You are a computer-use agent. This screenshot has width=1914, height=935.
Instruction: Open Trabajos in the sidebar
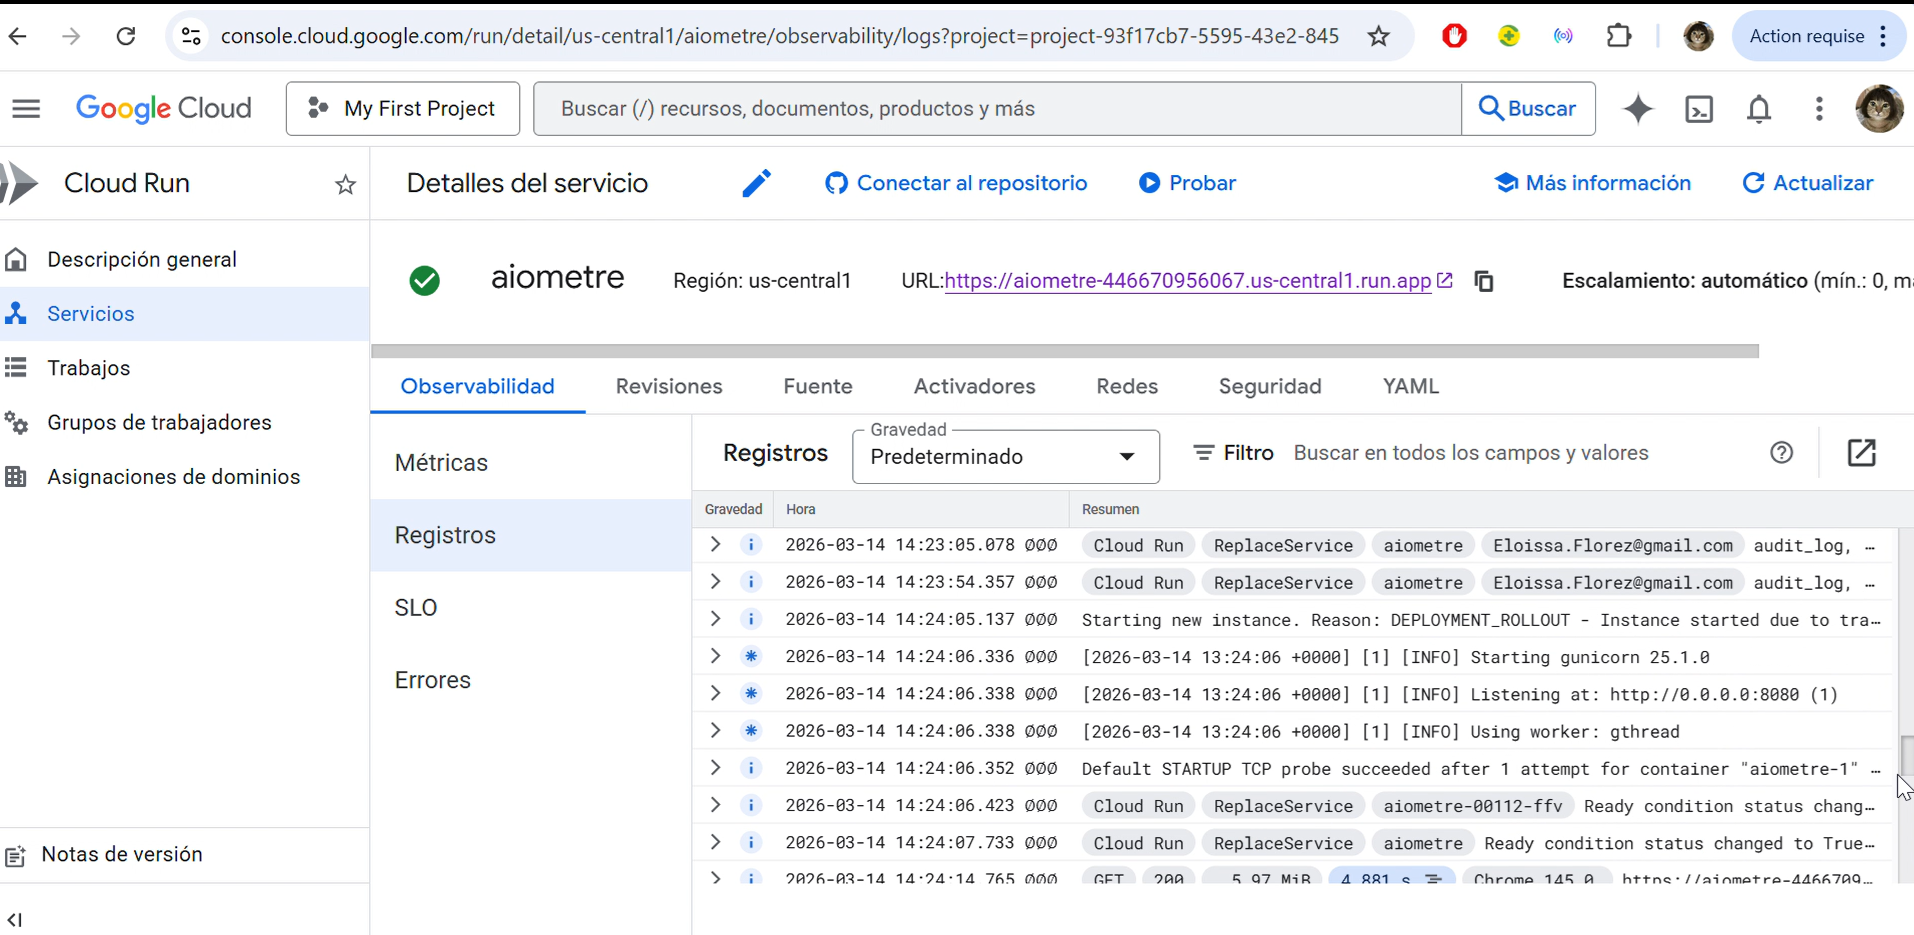pyautogui.click(x=184, y=368)
